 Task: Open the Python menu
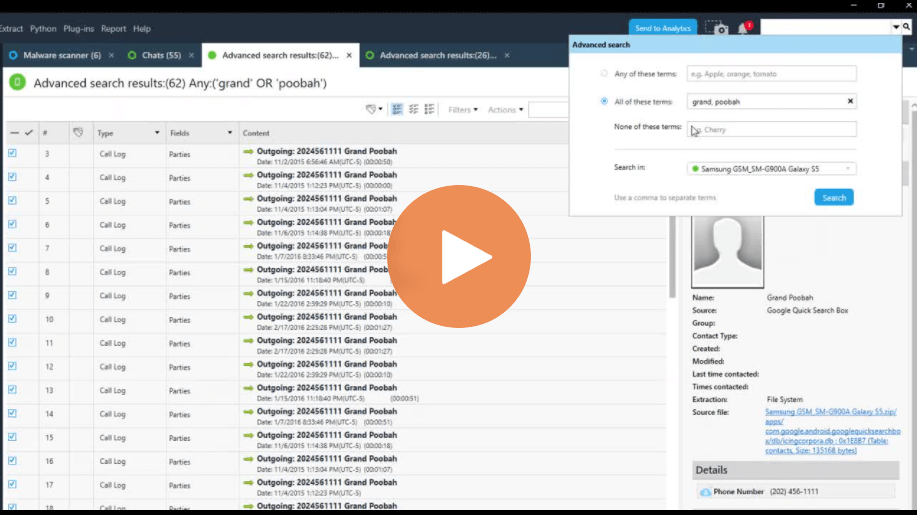tap(43, 29)
